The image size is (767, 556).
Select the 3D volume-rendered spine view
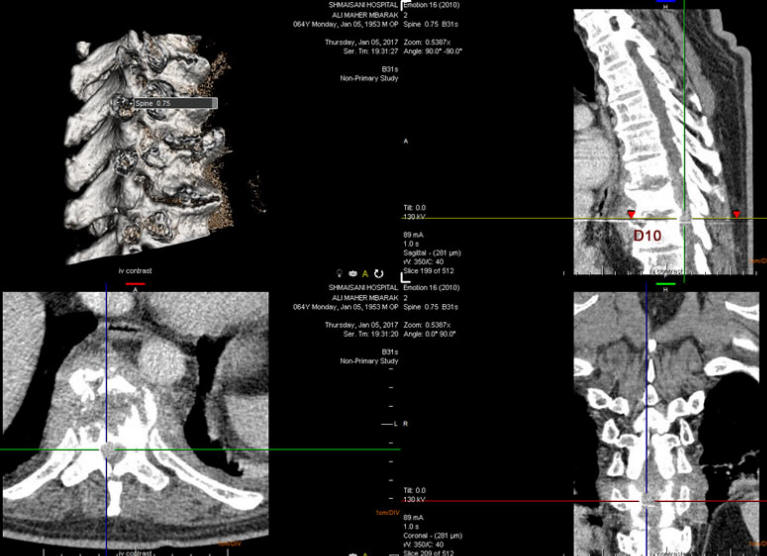pyautogui.click(x=149, y=147)
